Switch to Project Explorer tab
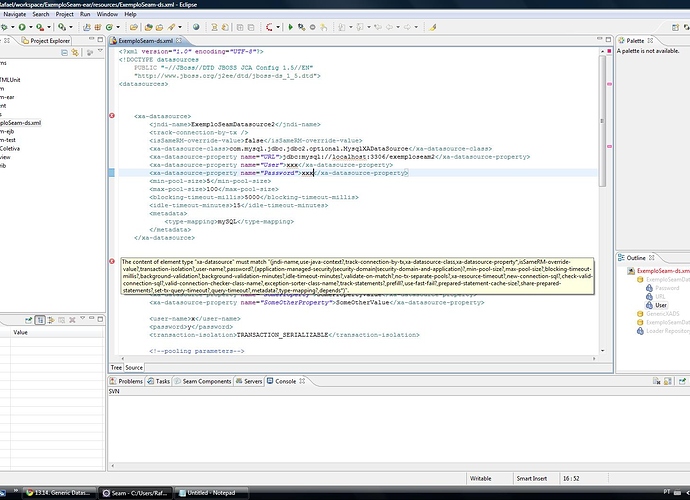This screenshot has height=500, width=690. click(x=46, y=40)
